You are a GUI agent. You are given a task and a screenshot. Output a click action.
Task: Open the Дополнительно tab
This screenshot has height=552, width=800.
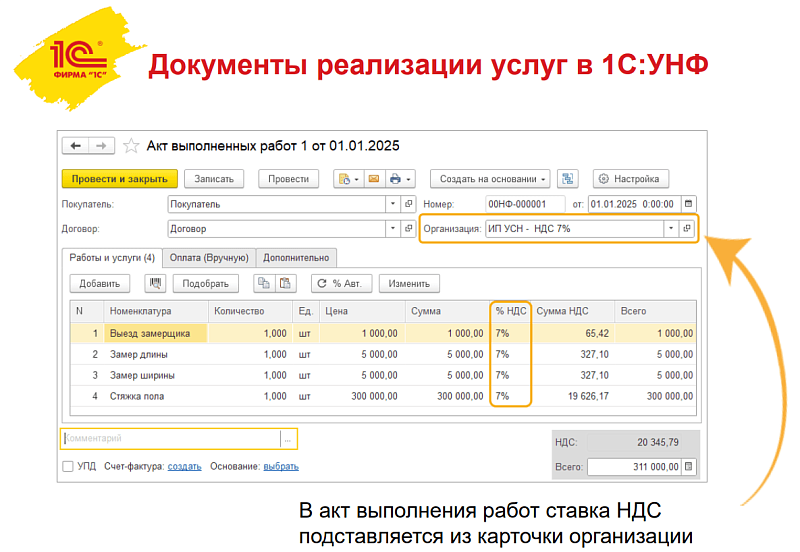coord(296,258)
